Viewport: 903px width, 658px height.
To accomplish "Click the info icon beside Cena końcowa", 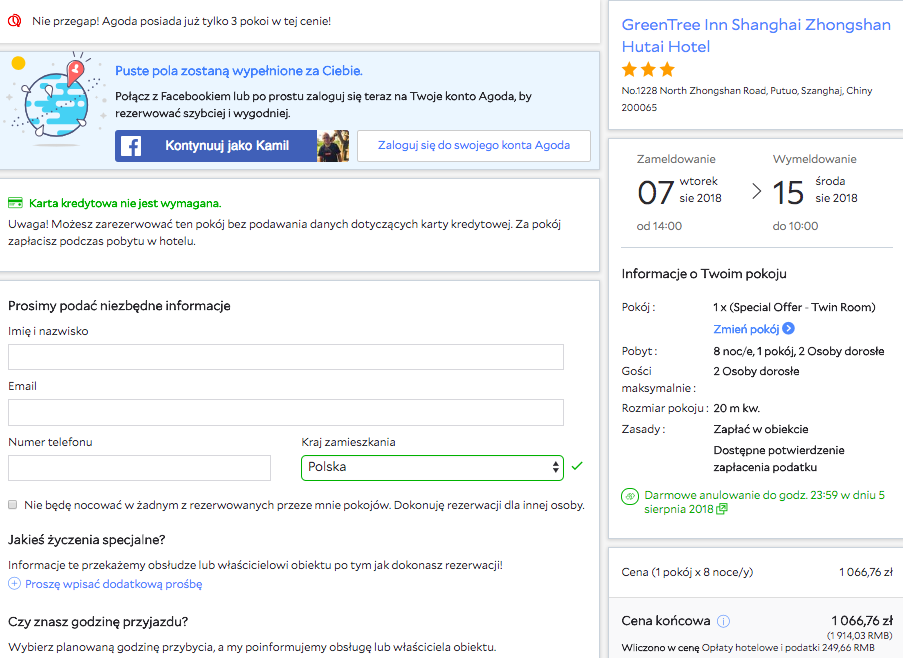I will (x=723, y=620).
